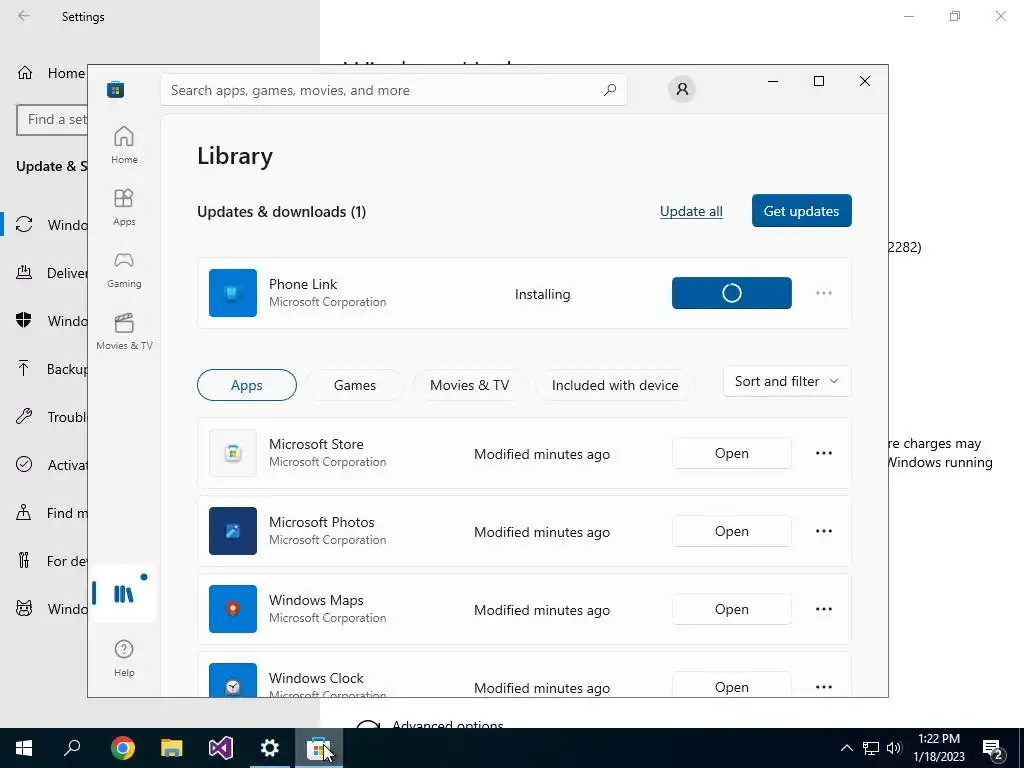Open Microsoft Photos app
The image size is (1024, 768).
point(731,531)
